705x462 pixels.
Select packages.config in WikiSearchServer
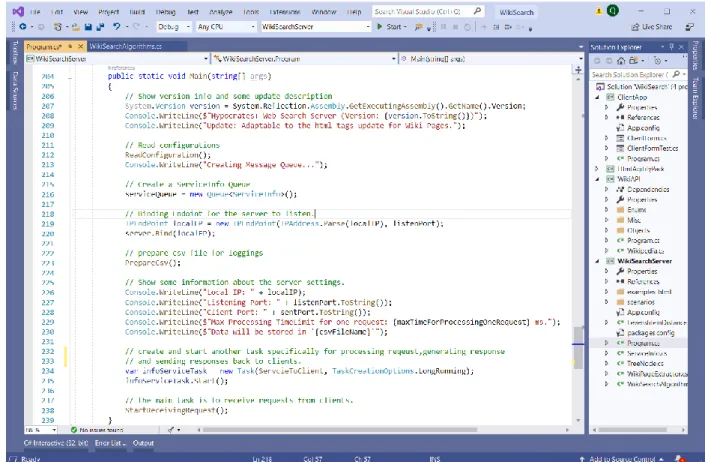[651, 333]
